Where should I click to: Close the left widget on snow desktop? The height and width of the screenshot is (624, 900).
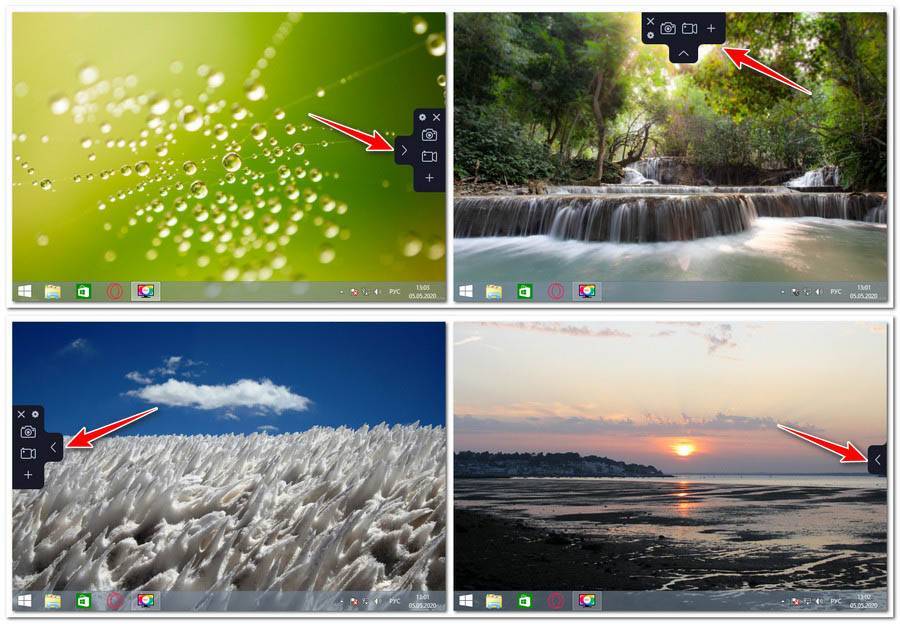pos(21,414)
